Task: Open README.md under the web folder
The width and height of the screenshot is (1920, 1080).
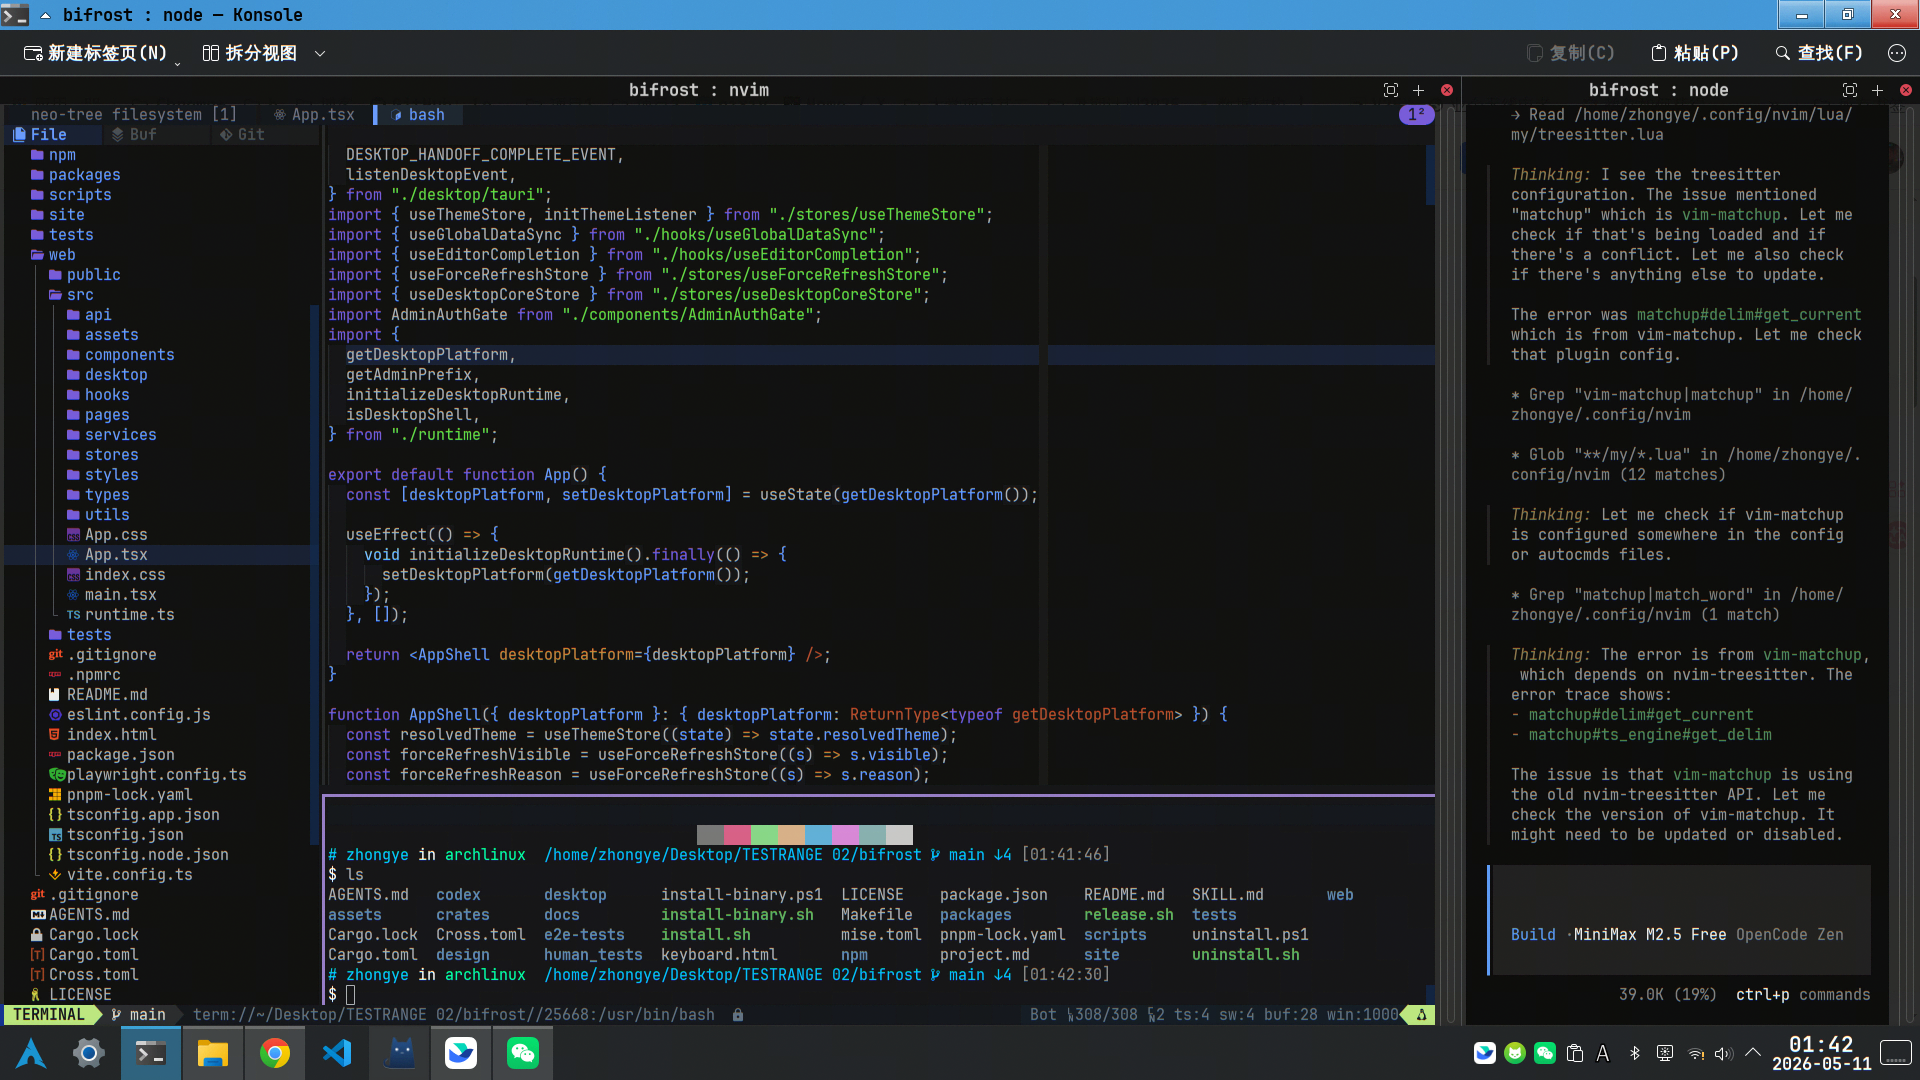Action: [x=98, y=695]
